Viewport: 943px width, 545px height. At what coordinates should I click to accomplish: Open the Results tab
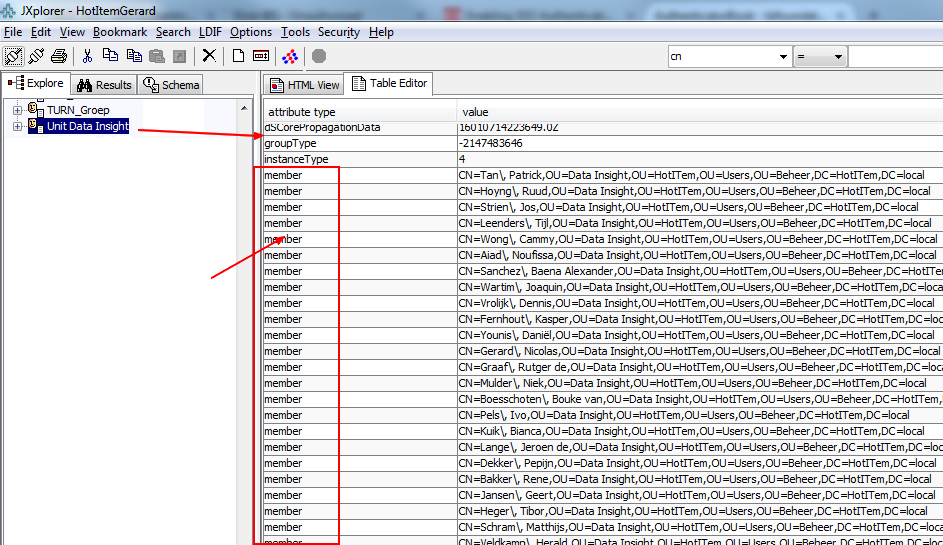tap(104, 85)
